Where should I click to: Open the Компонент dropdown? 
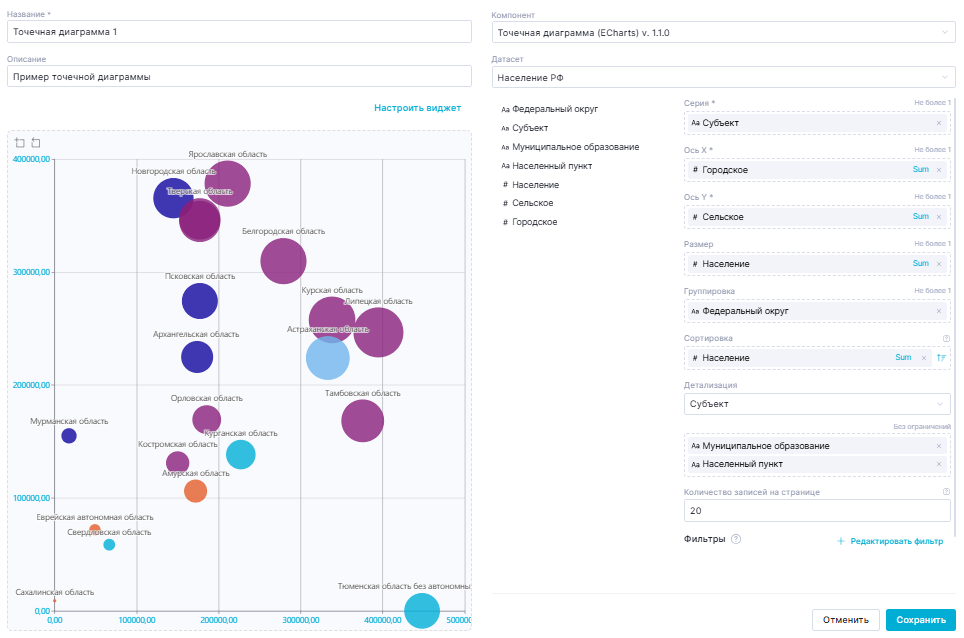[722, 33]
